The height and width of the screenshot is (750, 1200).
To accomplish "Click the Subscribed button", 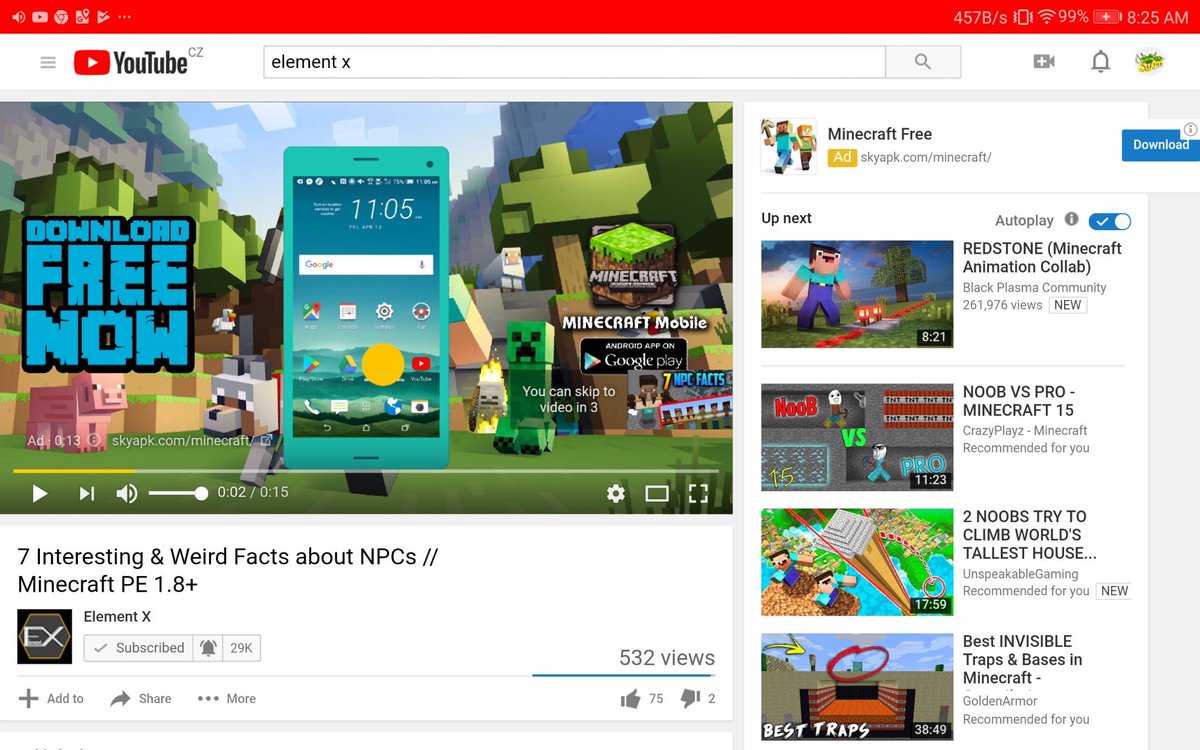I will (x=138, y=648).
